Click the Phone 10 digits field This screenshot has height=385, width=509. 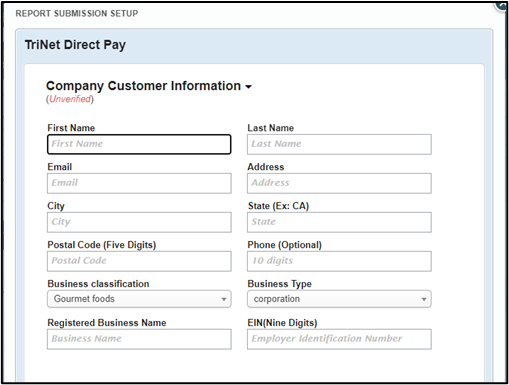click(339, 261)
